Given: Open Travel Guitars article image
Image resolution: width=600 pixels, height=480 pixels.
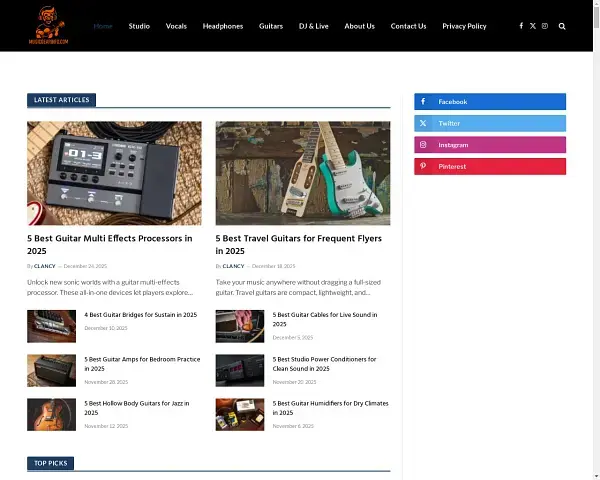Looking at the screenshot, I should (x=303, y=173).
